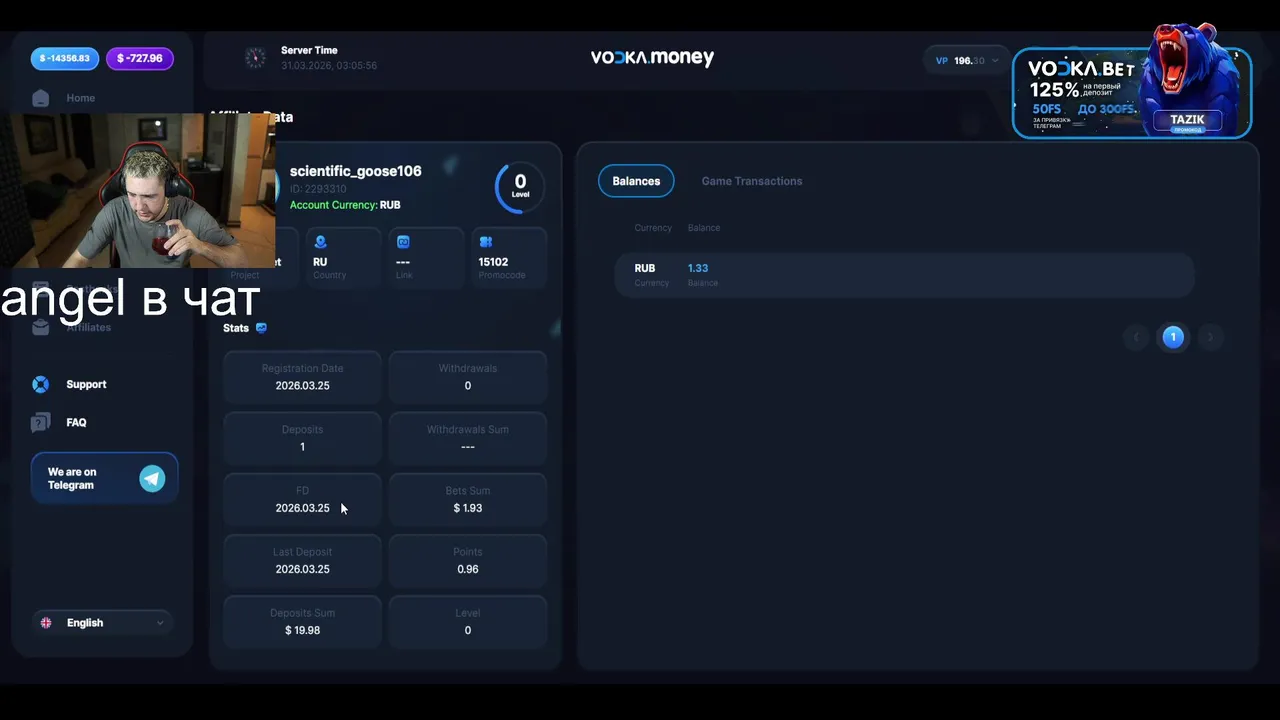Click the 1.33 balance value
Image resolution: width=1280 pixels, height=720 pixels.
tap(698, 268)
